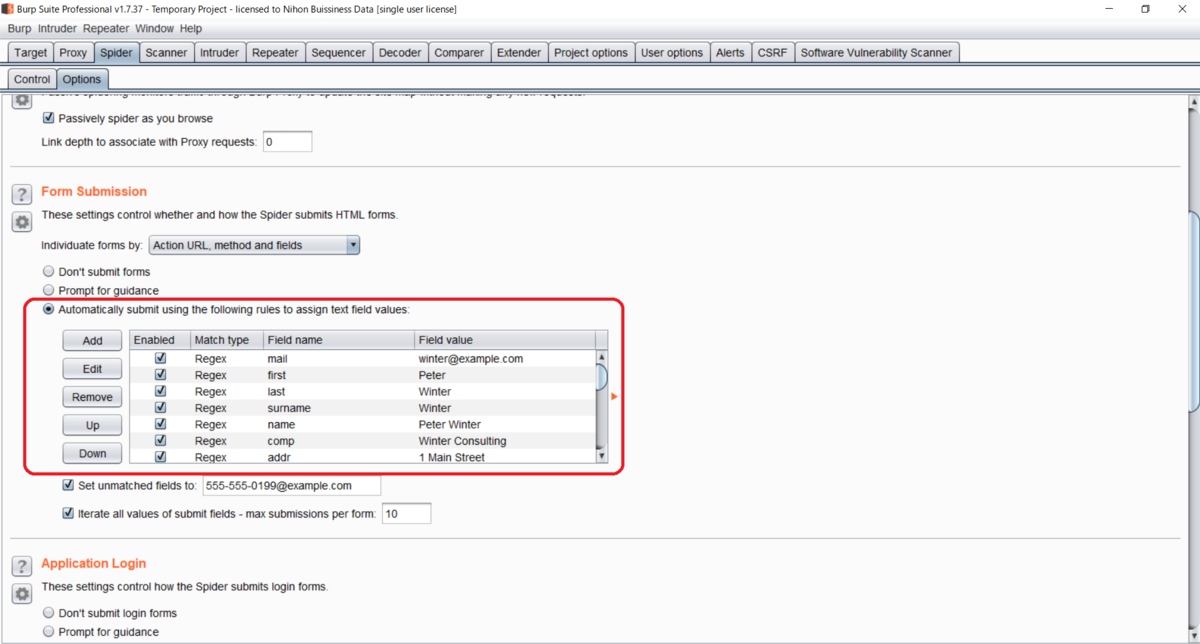Switch to Spider Control sub-tab

tap(32, 79)
